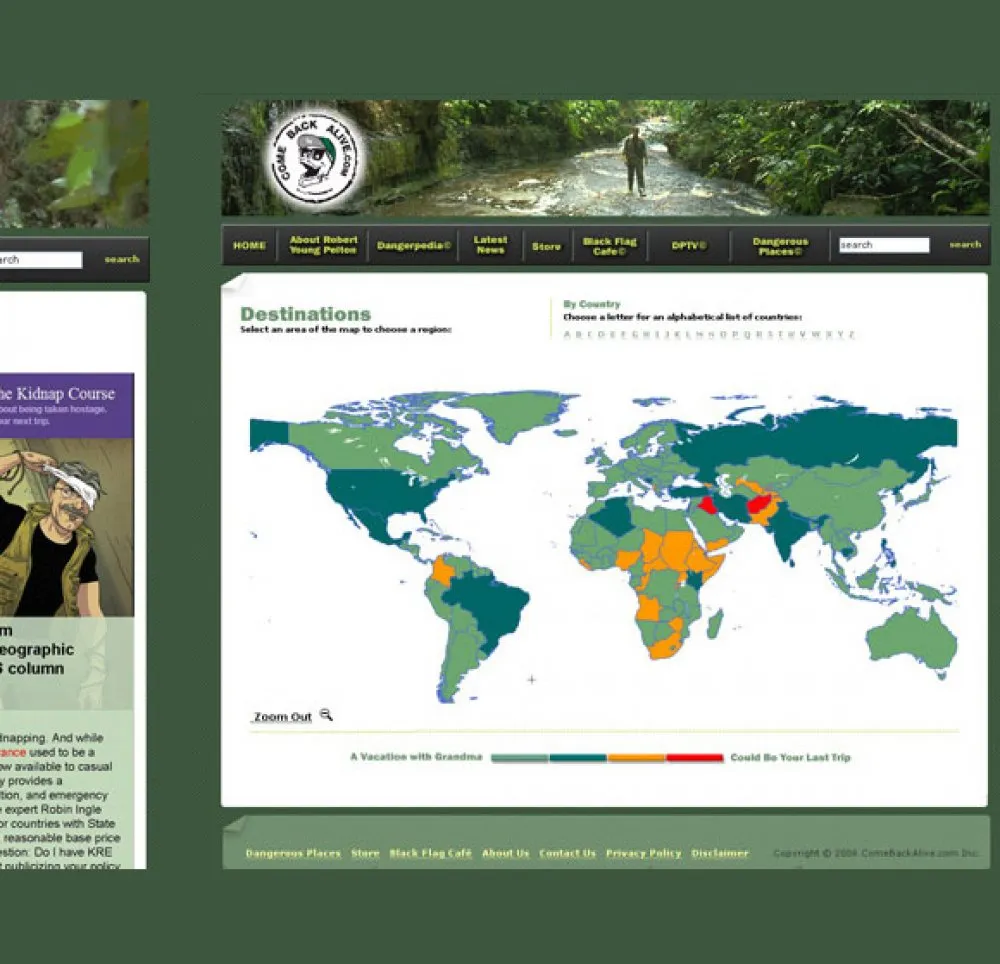Open the Dangerpedia section
The height and width of the screenshot is (964, 1000).
pos(414,246)
